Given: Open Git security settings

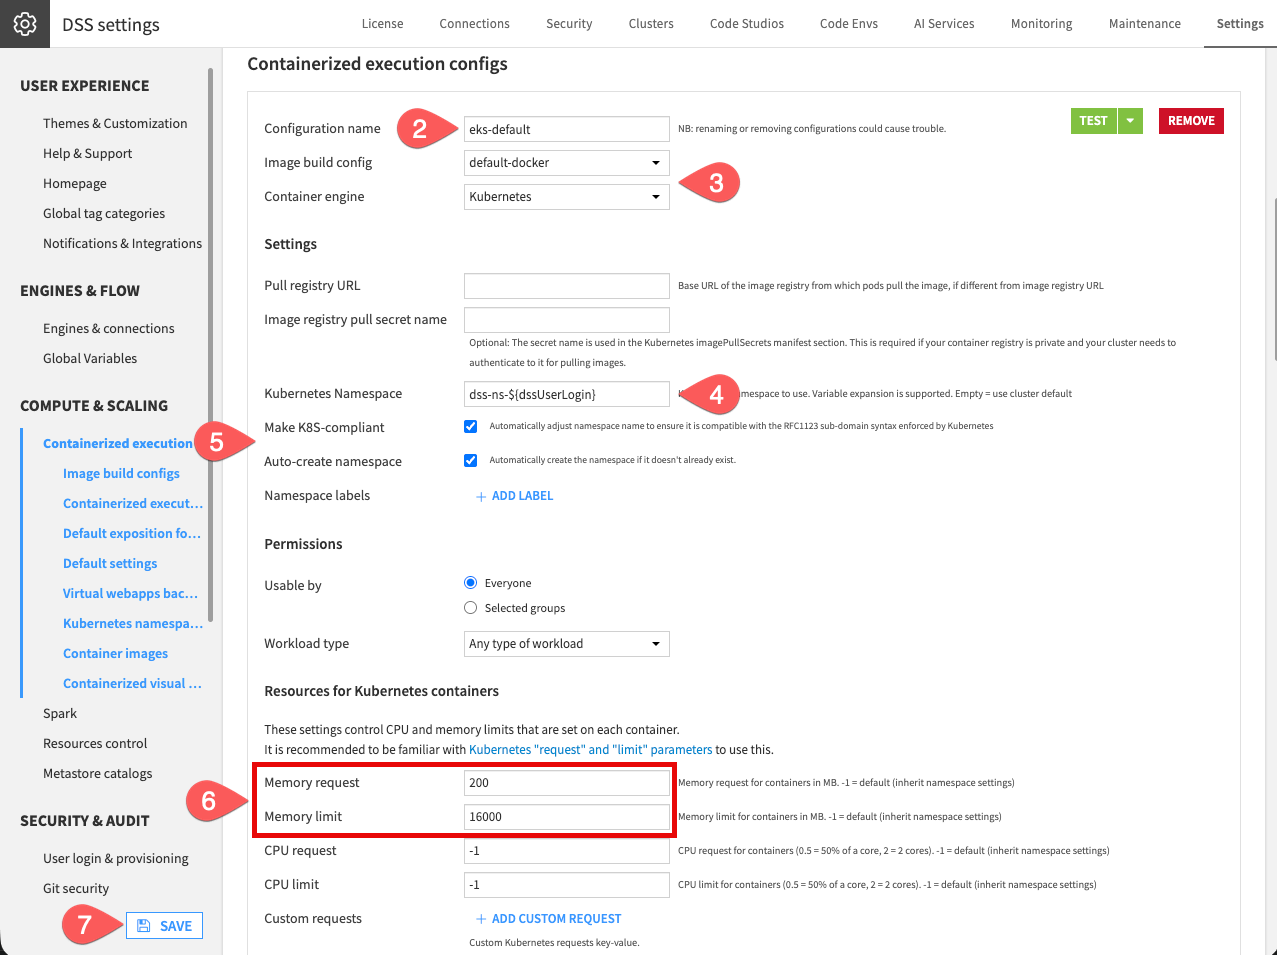Looking at the screenshot, I should 76,889.
